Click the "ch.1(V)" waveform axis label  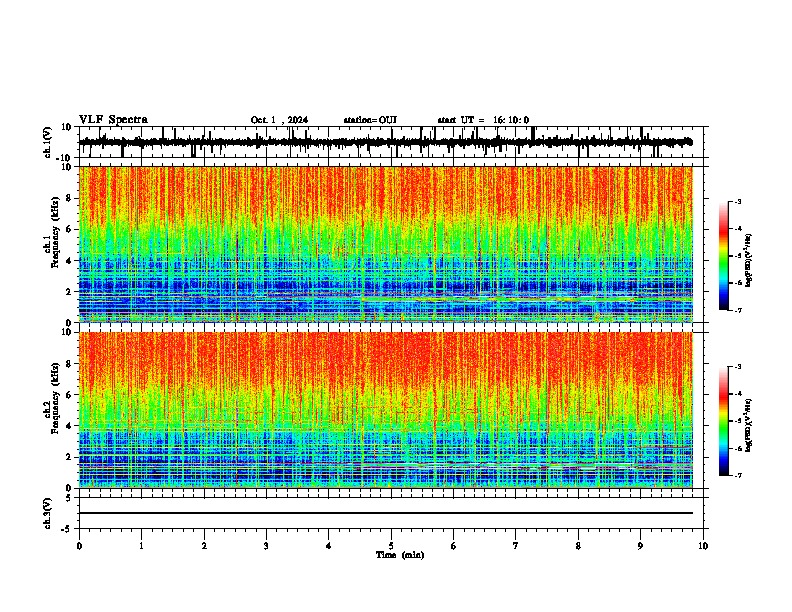pyautogui.click(x=48, y=142)
